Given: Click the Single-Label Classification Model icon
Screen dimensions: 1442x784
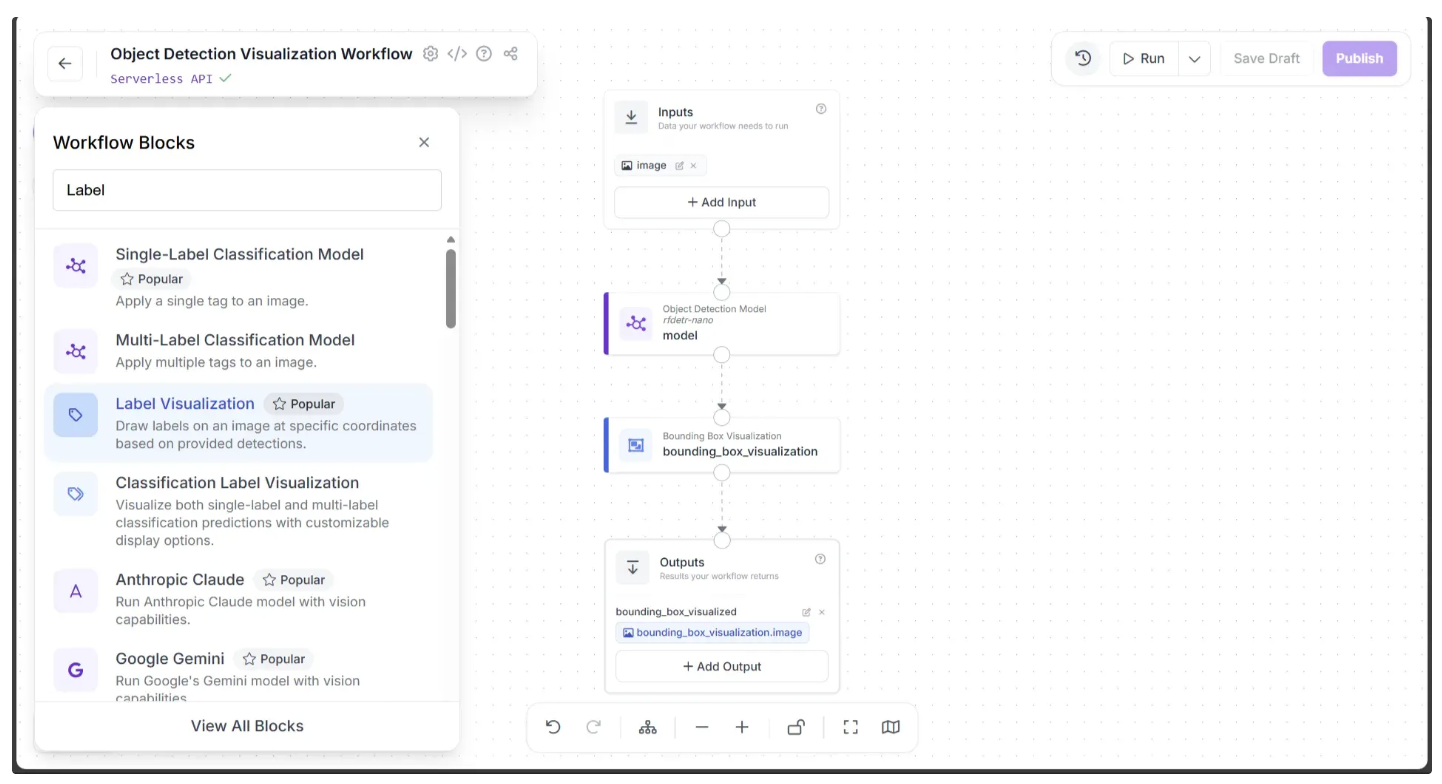Looking at the screenshot, I should click(x=76, y=266).
